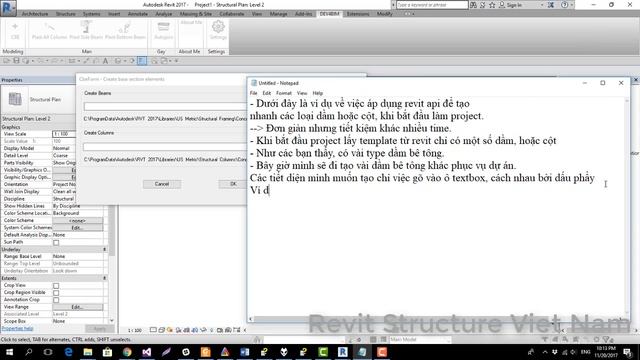Image resolution: width=640 pixels, height=360 pixels.
Task: Open the Notepad Help menu
Action: pos(318,93)
